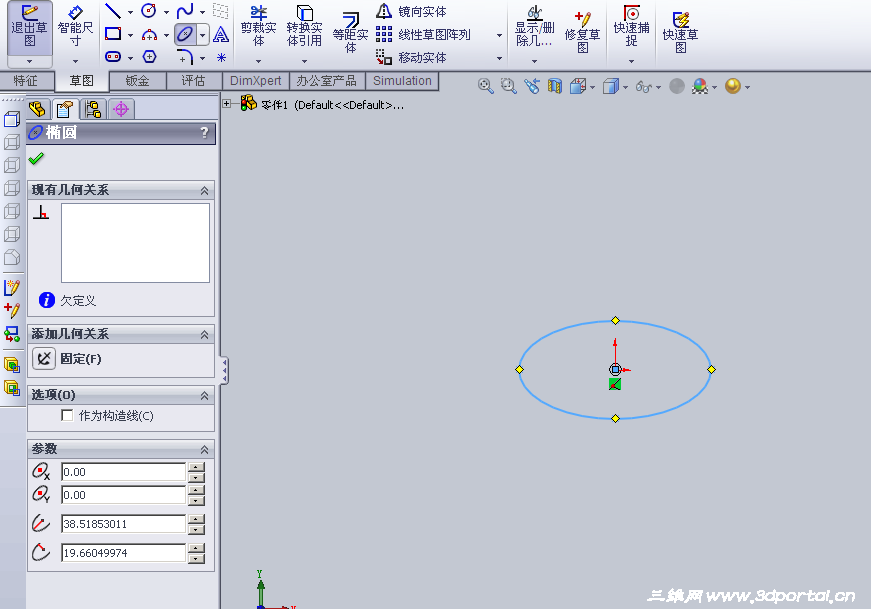This screenshot has width=871, height=609.
Task: Collapse the 现有几何关系 section
Action: click(x=204, y=191)
